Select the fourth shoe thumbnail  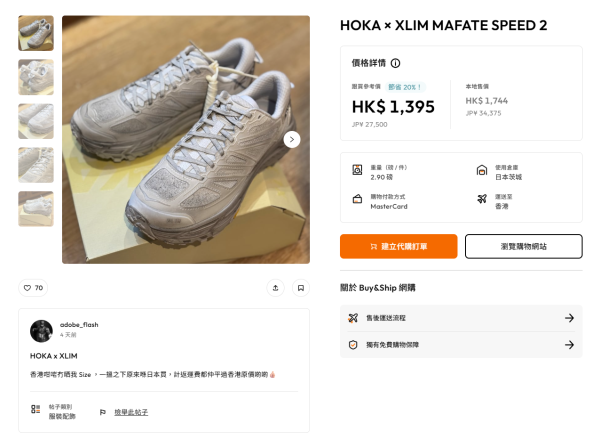click(x=36, y=165)
